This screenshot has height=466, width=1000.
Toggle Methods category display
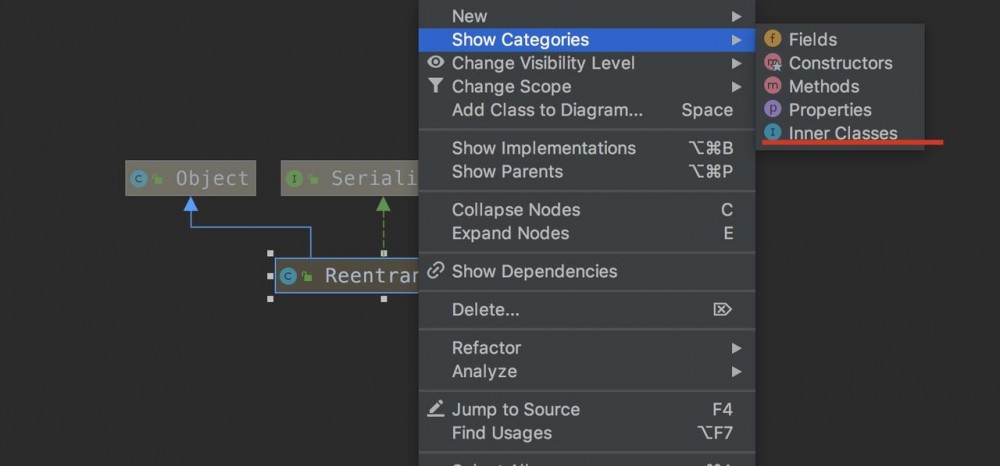[823, 86]
